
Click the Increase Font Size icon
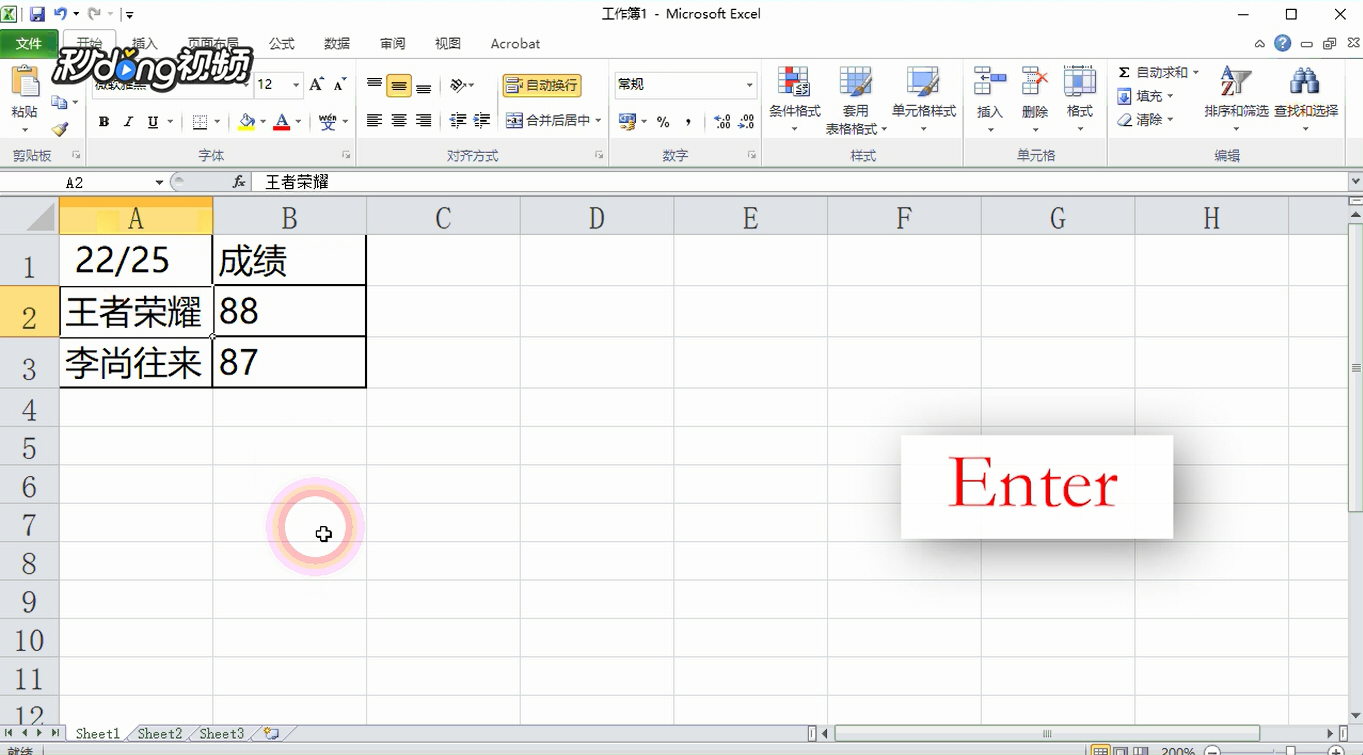pyautogui.click(x=316, y=85)
